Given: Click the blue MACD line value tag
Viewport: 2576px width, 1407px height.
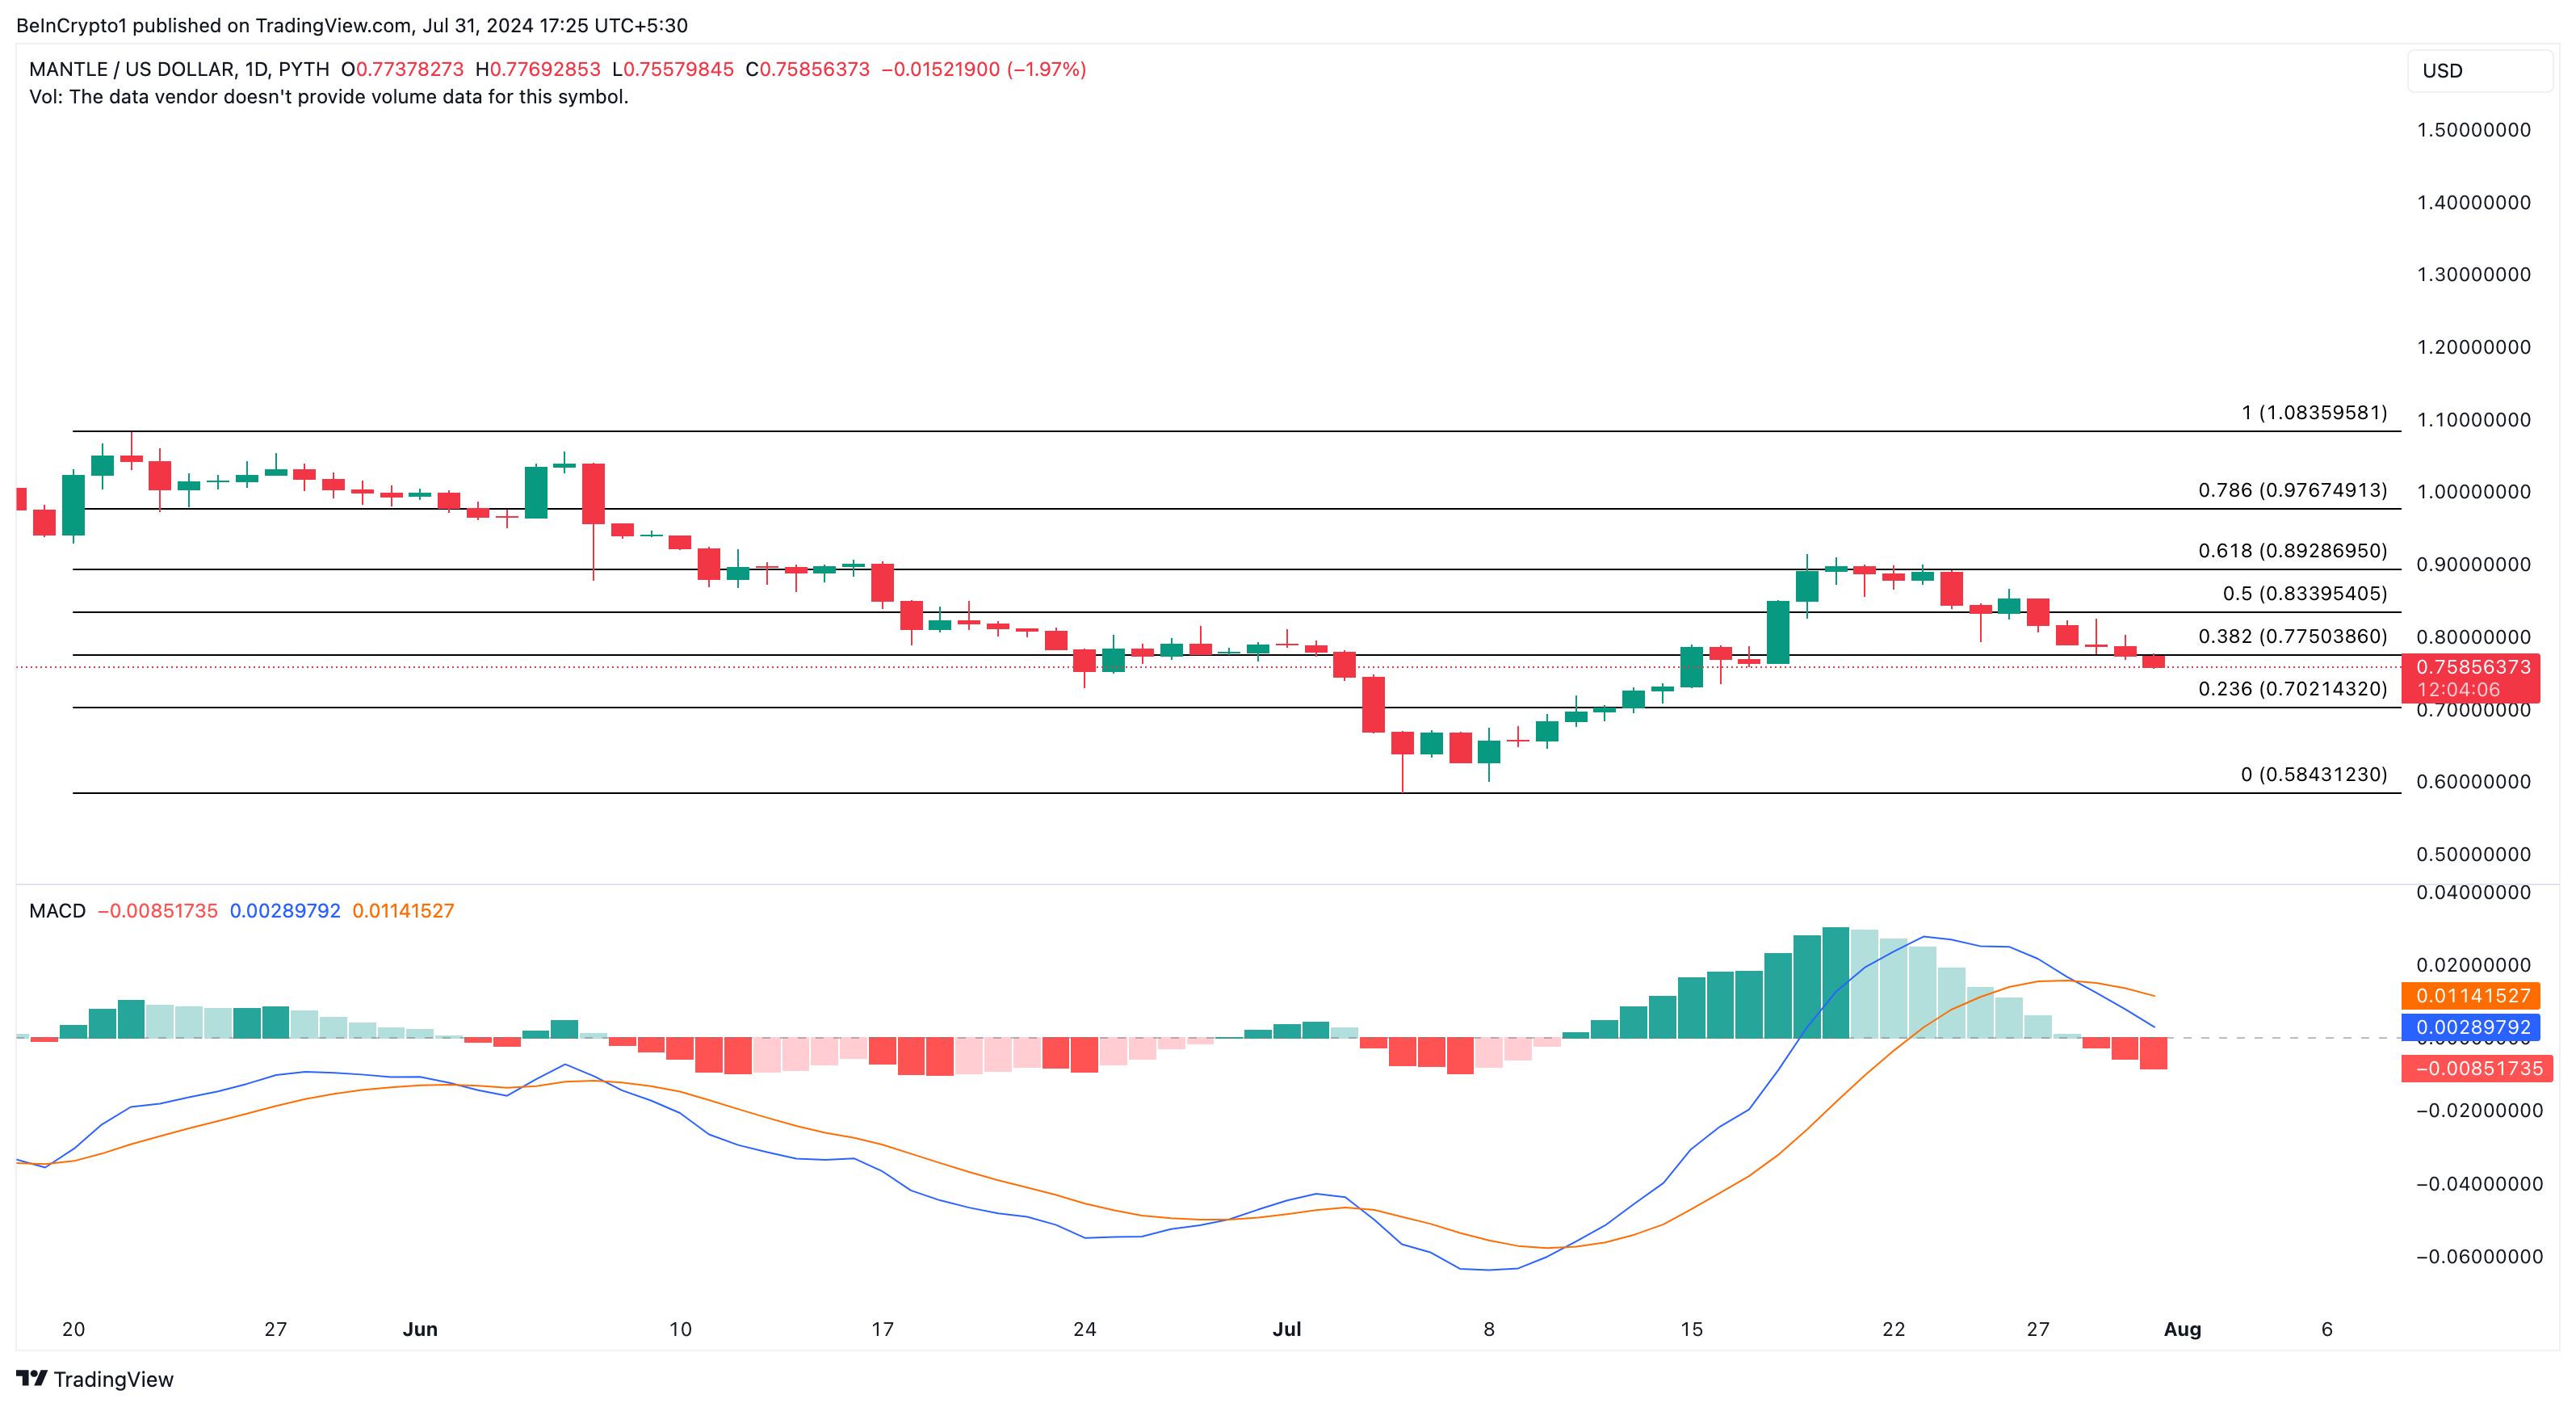Looking at the screenshot, I should (2472, 1027).
